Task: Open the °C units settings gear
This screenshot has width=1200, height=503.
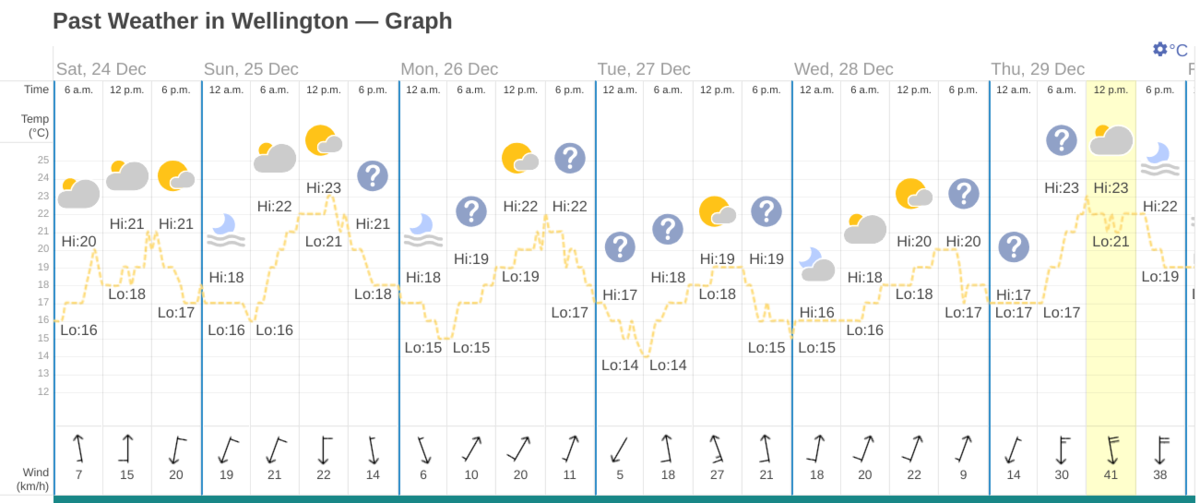Action: pyautogui.click(x=1159, y=49)
